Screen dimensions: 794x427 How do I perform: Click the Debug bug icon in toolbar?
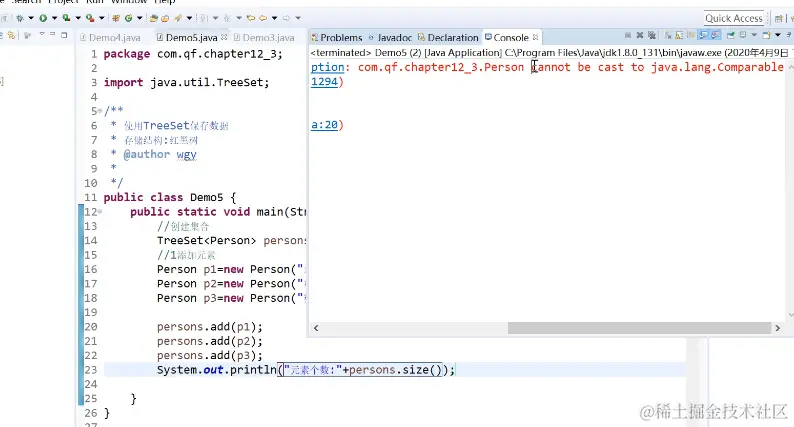[x=20, y=18]
